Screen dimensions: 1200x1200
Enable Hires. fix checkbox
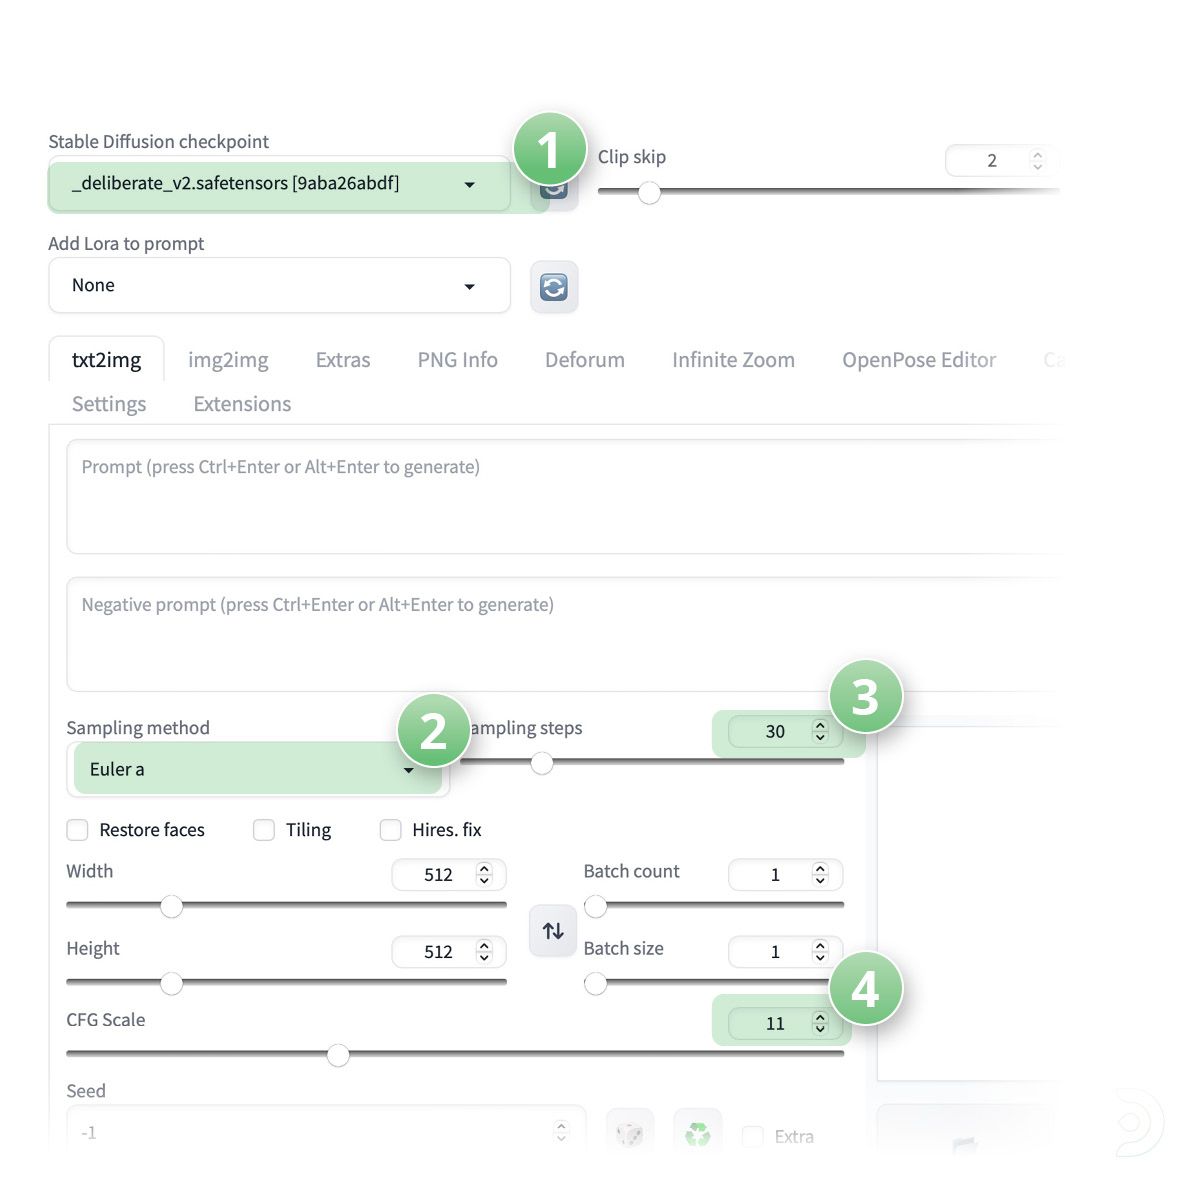coord(391,830)
